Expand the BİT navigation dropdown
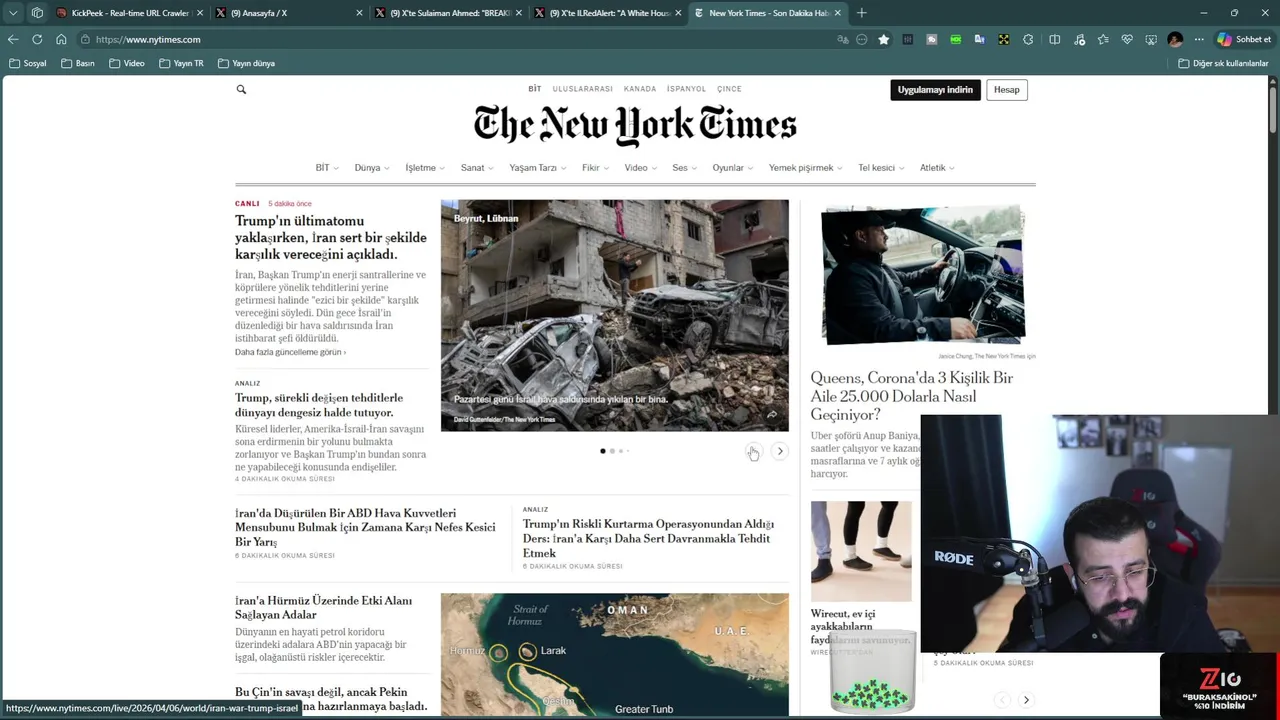The height and width of the screenshot is (720, 1280). [x=327, y=168]
